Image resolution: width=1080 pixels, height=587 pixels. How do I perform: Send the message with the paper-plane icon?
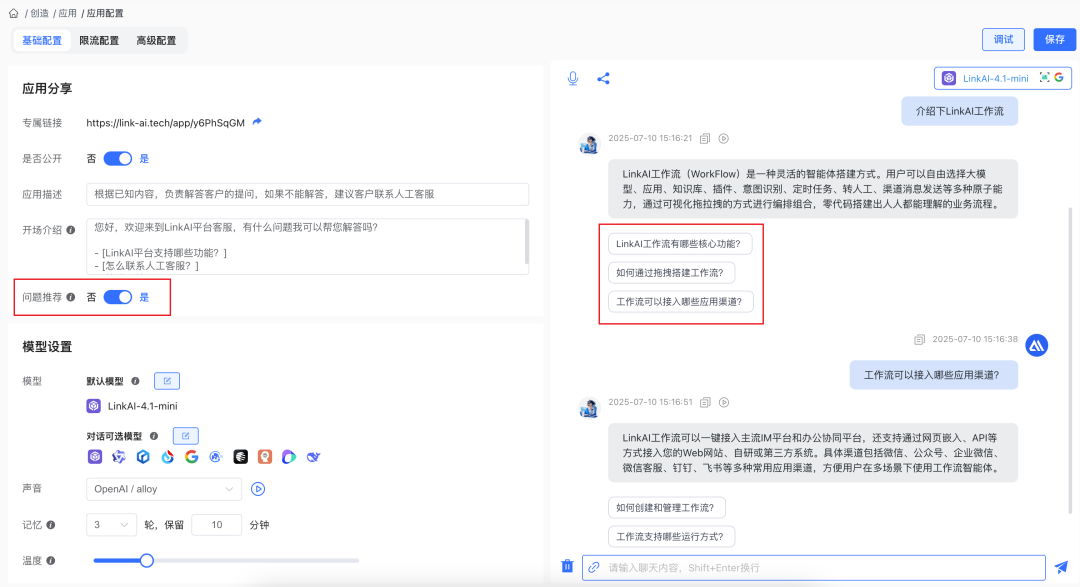tap(1063, 566)
